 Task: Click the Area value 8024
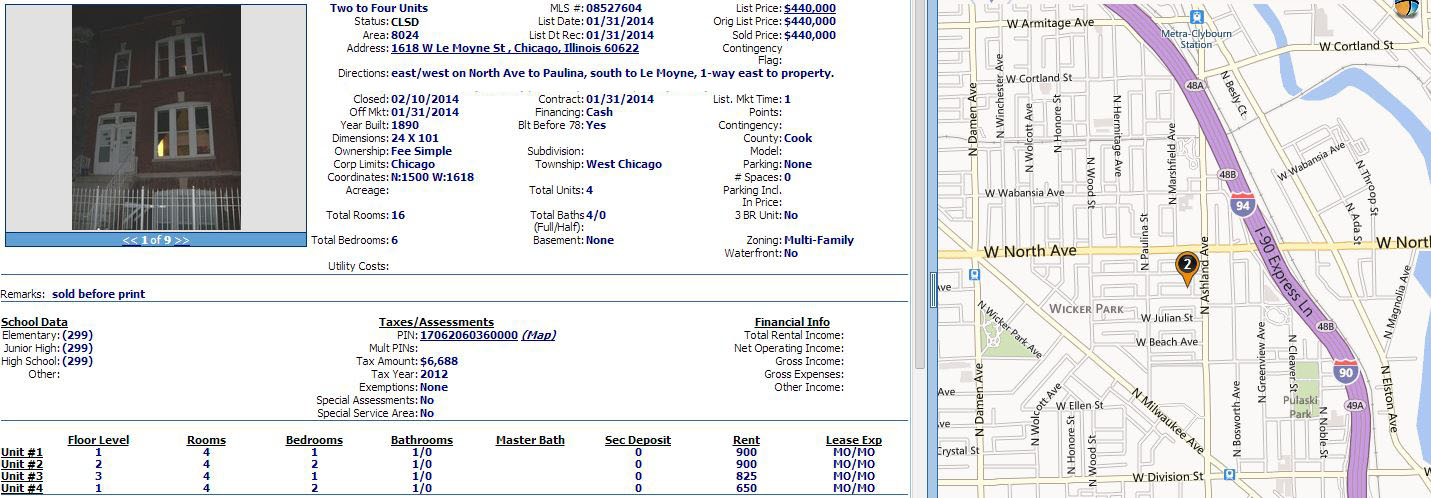405,35
